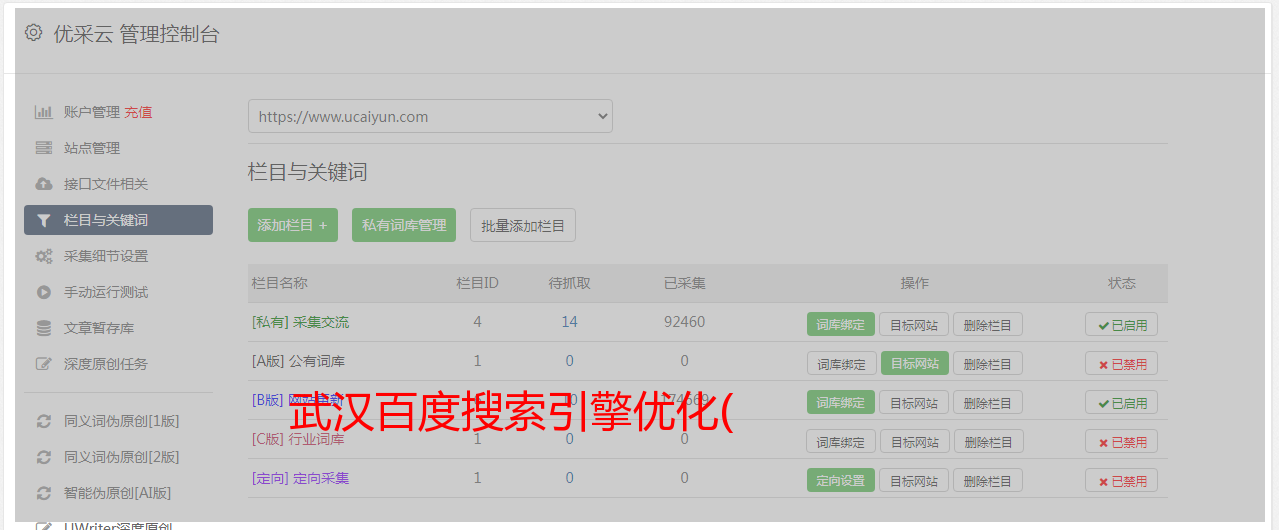Viewport: 1279px width, 530px height.
Task: Click 词库绑定 for 公有词库 row
Action: point(841,363)
